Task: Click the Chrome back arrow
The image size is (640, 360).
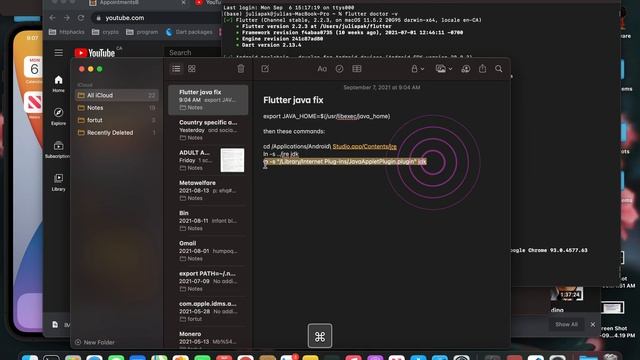Action: coord(52,18)
